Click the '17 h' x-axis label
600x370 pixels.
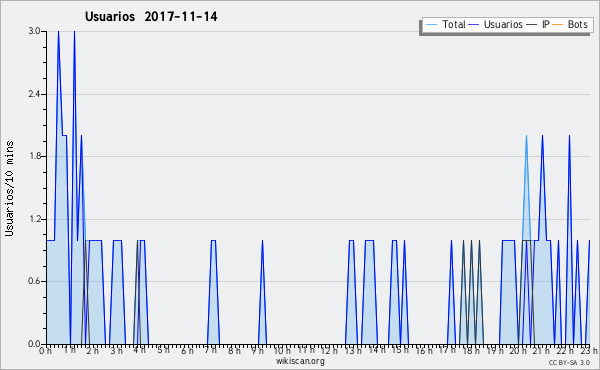click(447, 350)
